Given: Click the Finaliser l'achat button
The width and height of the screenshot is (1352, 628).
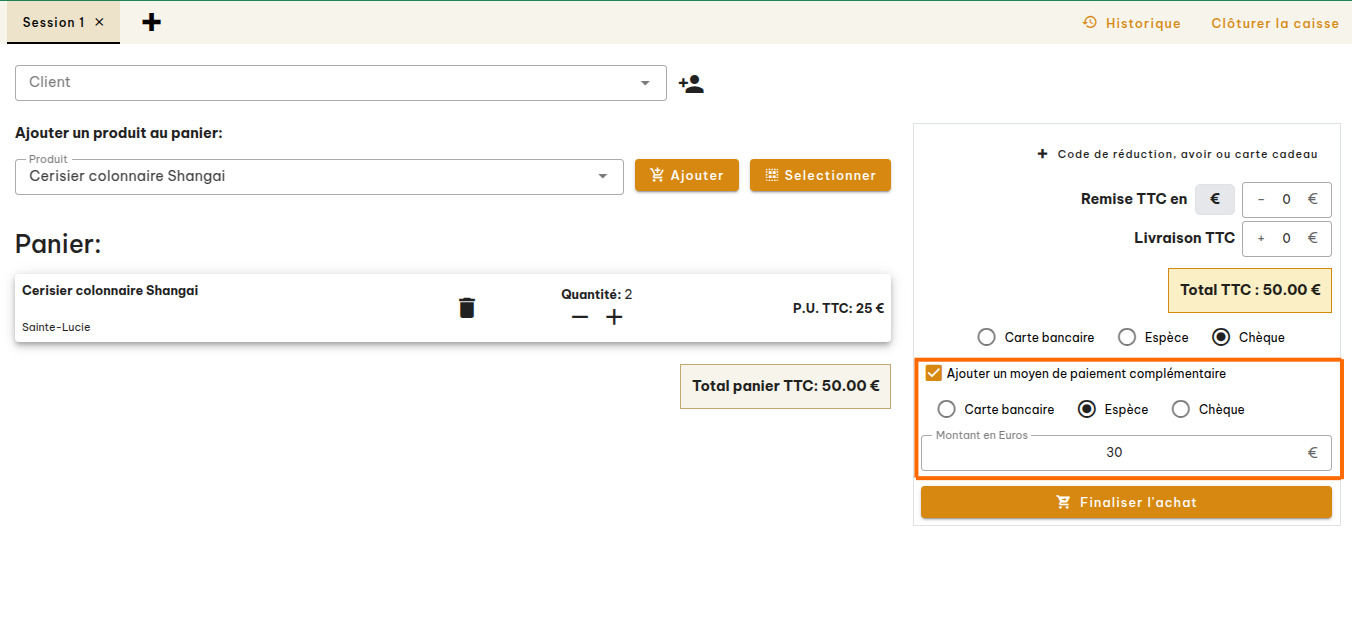Looking at the screenshot, I should pyautogui.click(x=1126, y=502).
